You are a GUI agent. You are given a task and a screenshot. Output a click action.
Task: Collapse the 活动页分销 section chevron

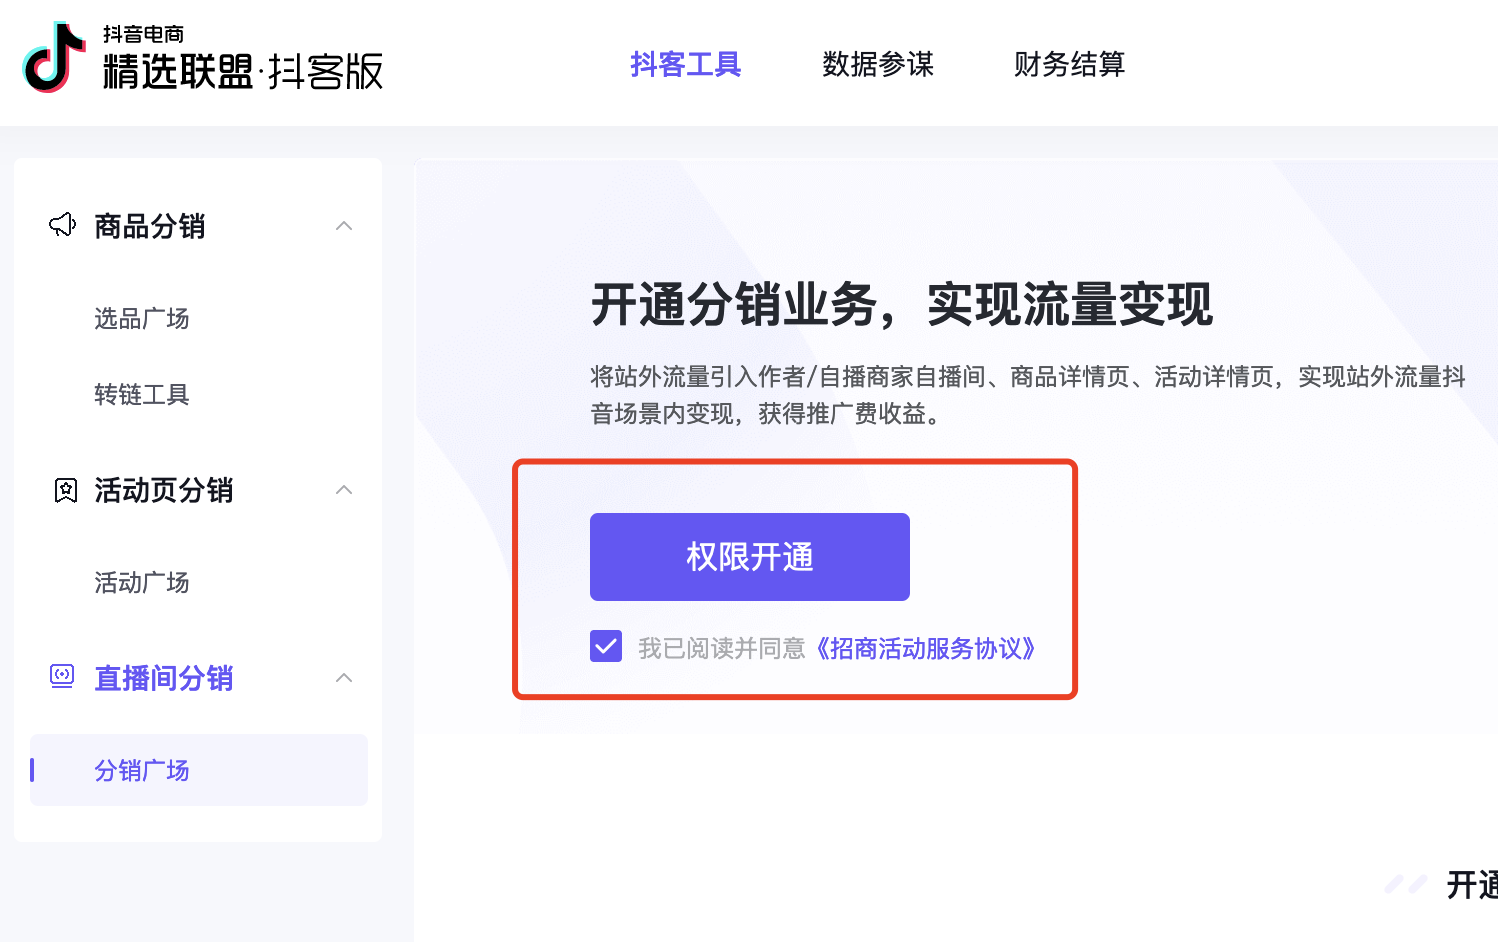coord(344,490)
